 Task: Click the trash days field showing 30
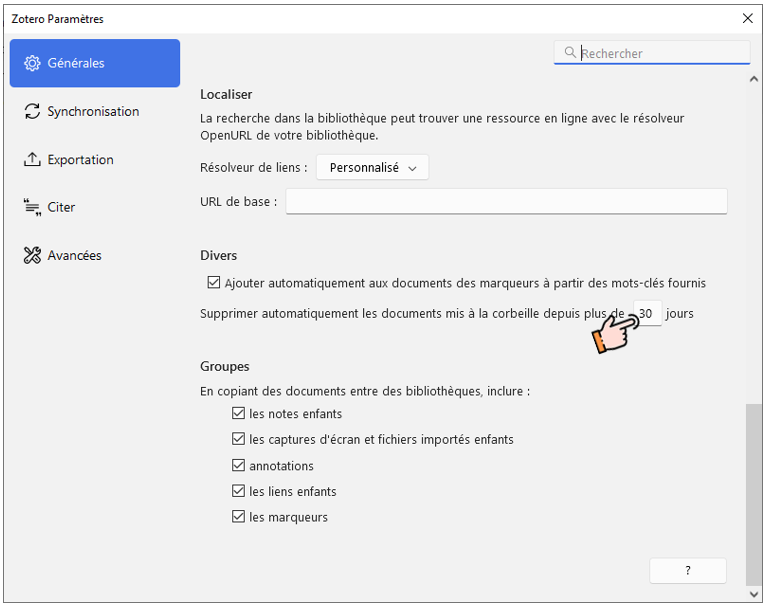pyautogui.click(x=647, y=313)
